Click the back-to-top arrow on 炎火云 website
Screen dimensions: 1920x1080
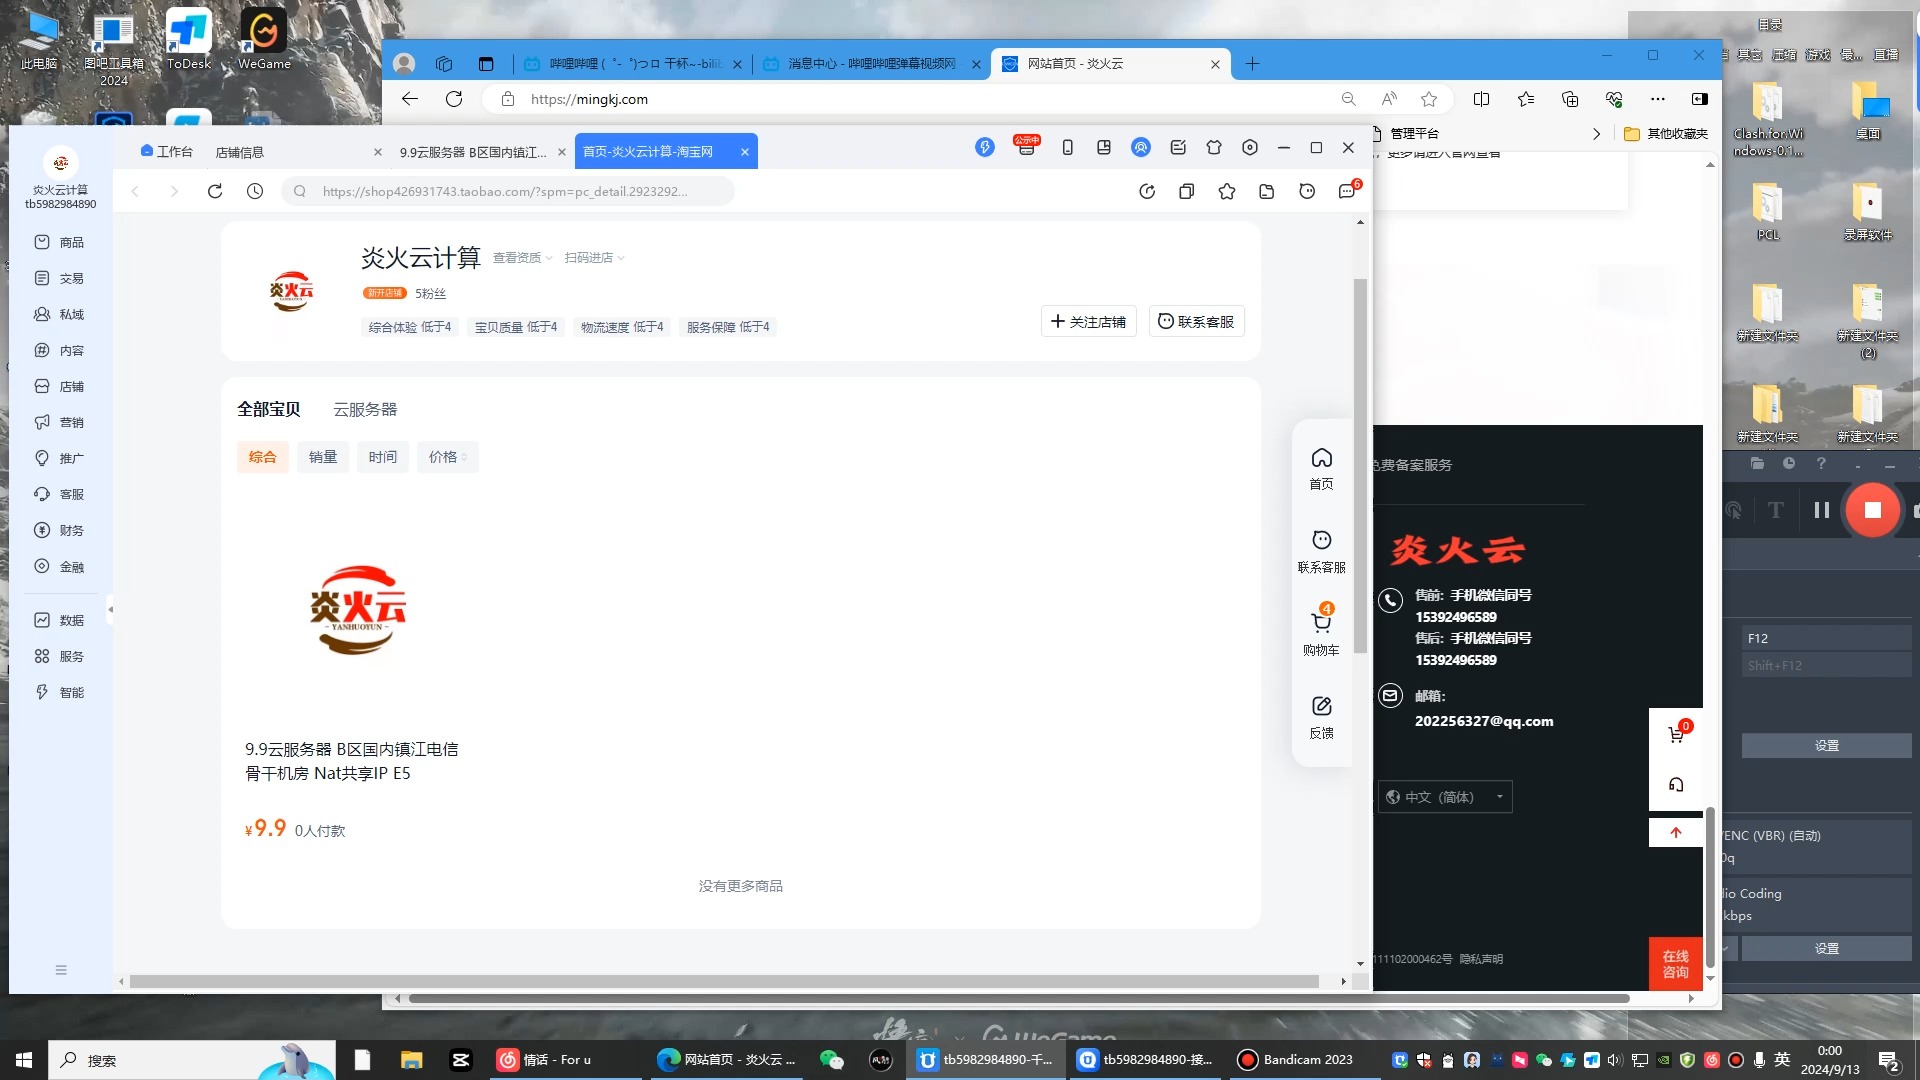click(1676, 832)
